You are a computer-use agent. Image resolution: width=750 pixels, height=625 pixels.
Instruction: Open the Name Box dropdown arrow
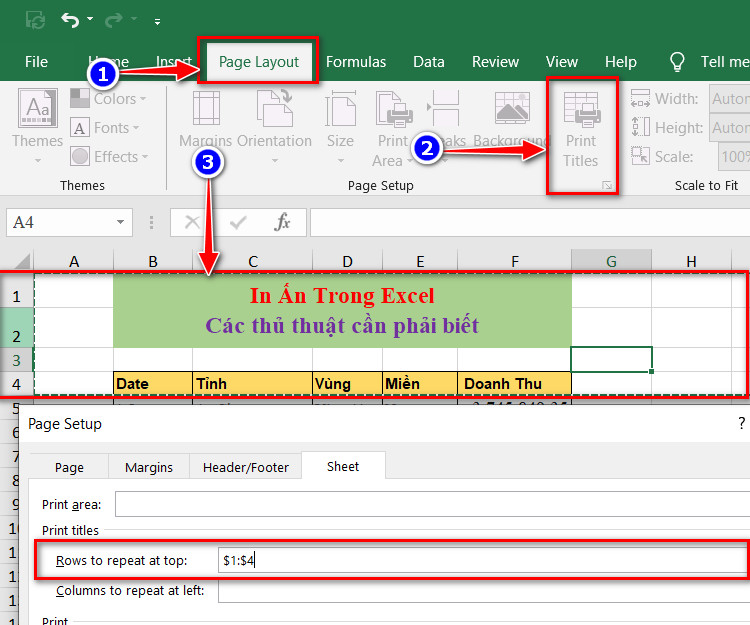point(121,222)
